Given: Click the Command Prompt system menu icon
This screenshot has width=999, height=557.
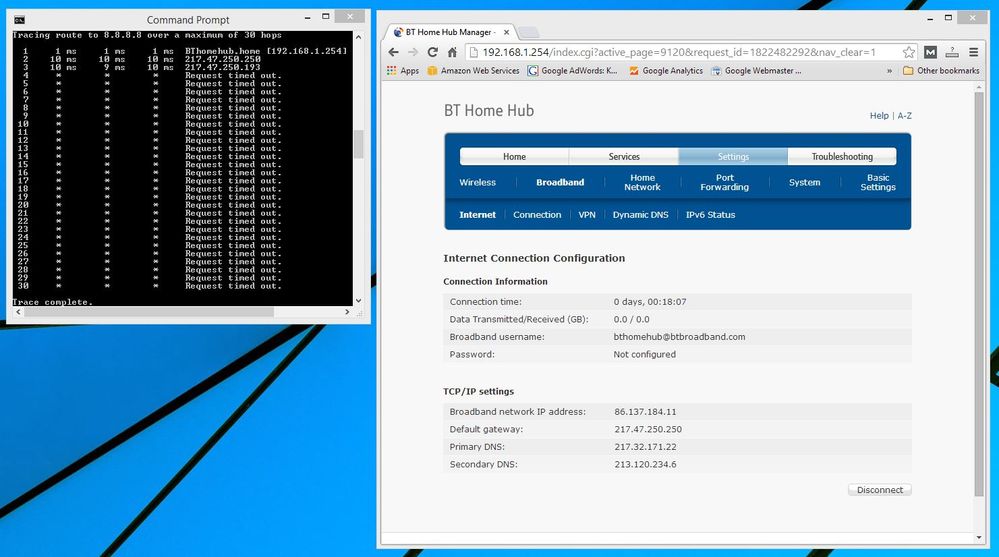Looking at the screenshot, I should pos(19,20).
